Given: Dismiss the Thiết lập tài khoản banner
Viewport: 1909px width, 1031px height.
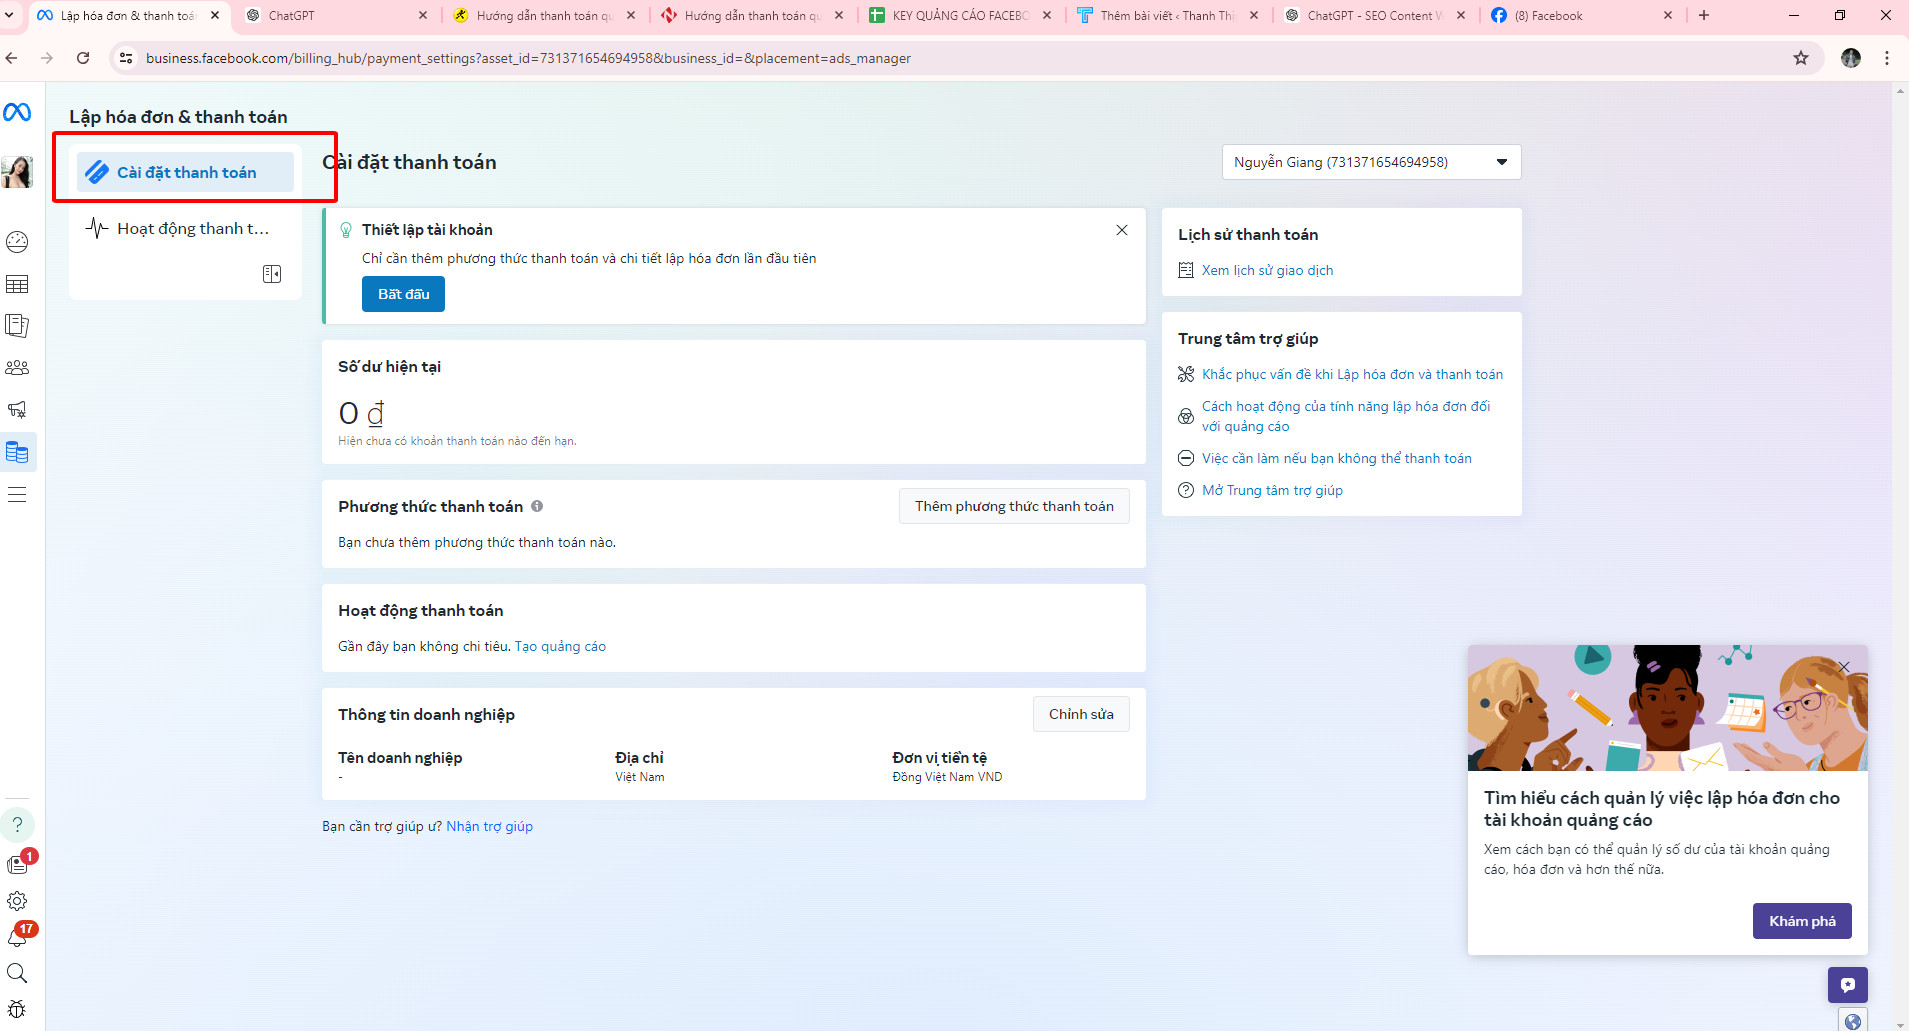Looking at the screenshot, I should [x=1122, y=230].
